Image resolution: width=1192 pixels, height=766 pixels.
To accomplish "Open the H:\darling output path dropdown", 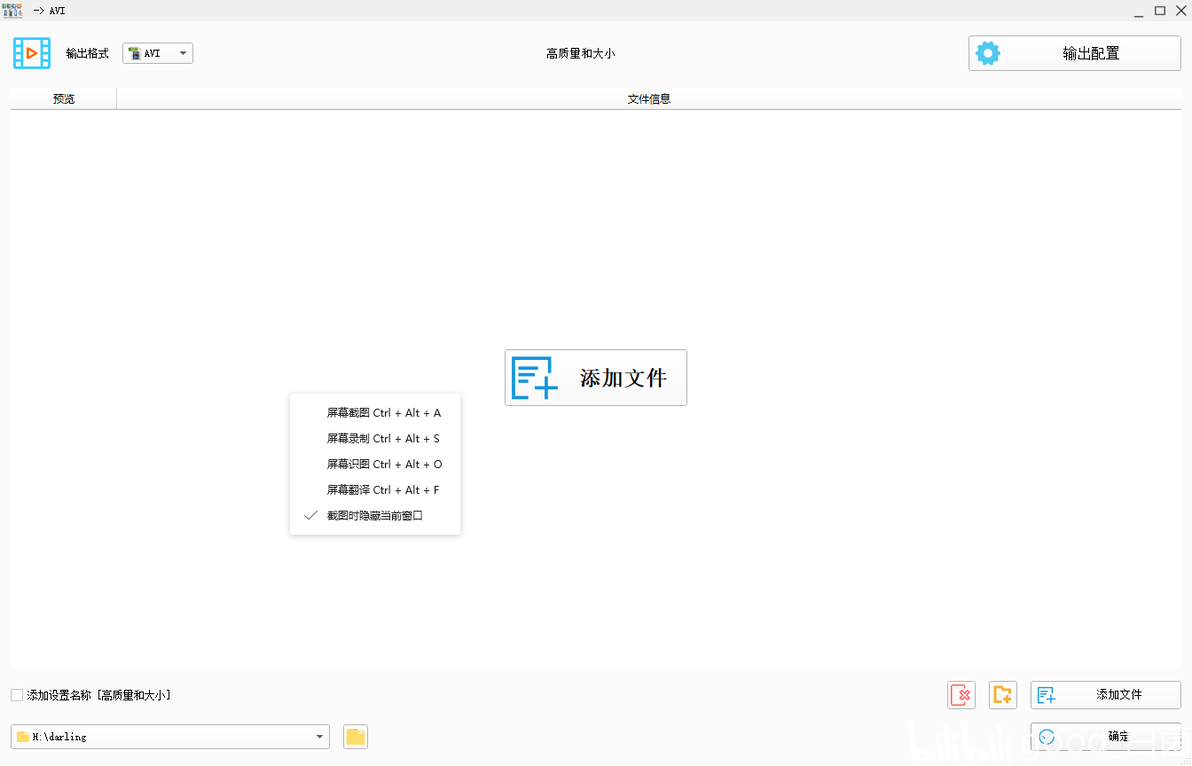I will [x=170, y=736].
